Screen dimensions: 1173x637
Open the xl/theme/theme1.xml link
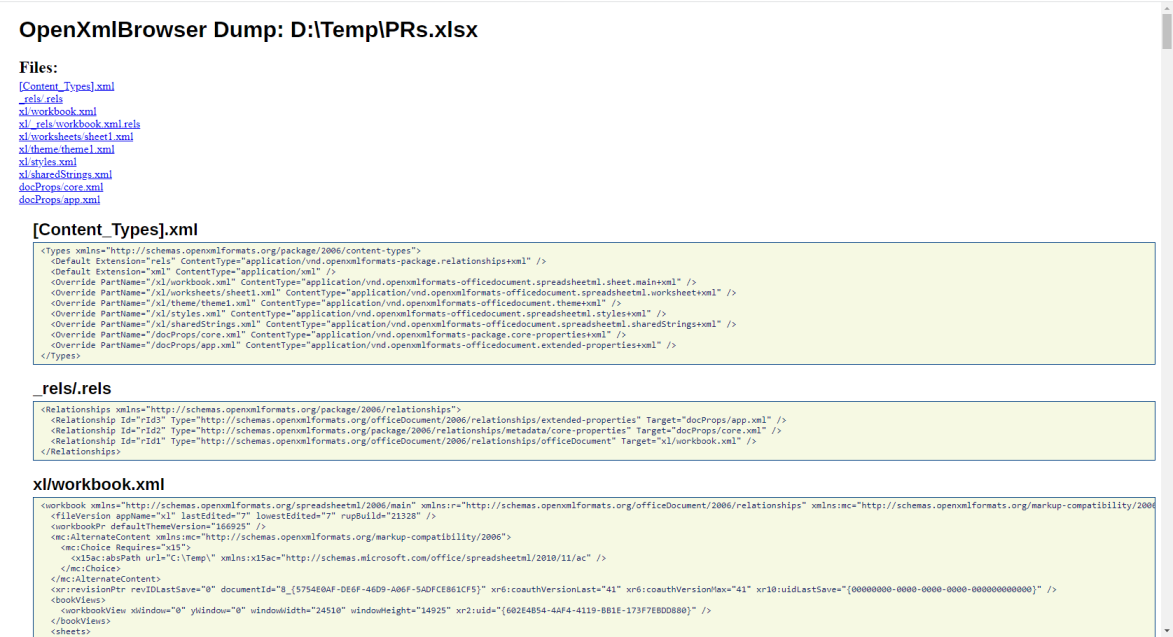click(x=66, y=149)
